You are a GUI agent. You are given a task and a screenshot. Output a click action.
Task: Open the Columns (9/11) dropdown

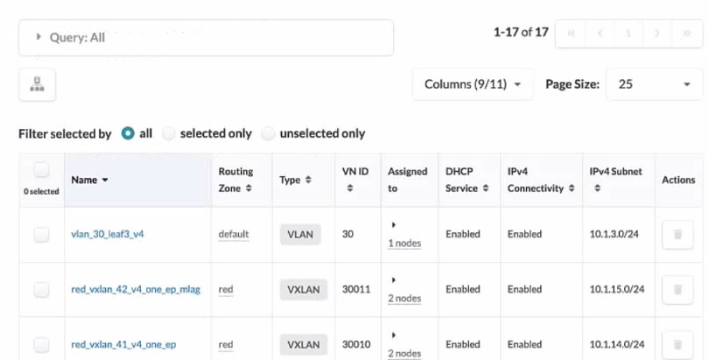tap(472, 84)
